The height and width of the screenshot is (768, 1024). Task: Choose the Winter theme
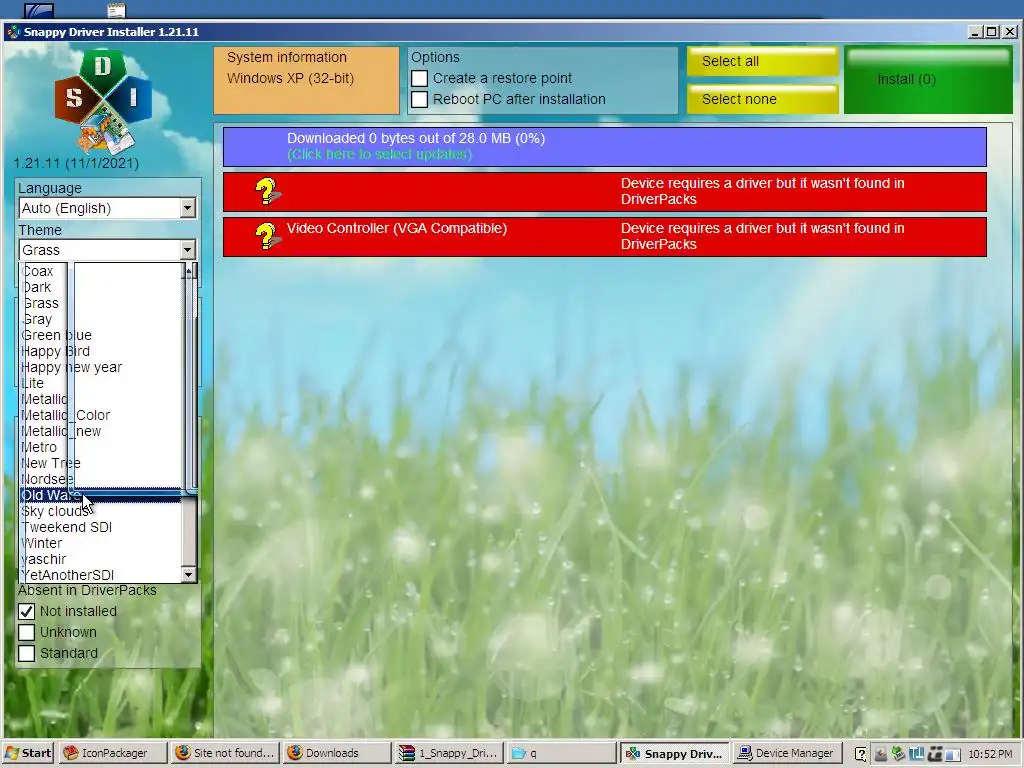coord(101,543)
